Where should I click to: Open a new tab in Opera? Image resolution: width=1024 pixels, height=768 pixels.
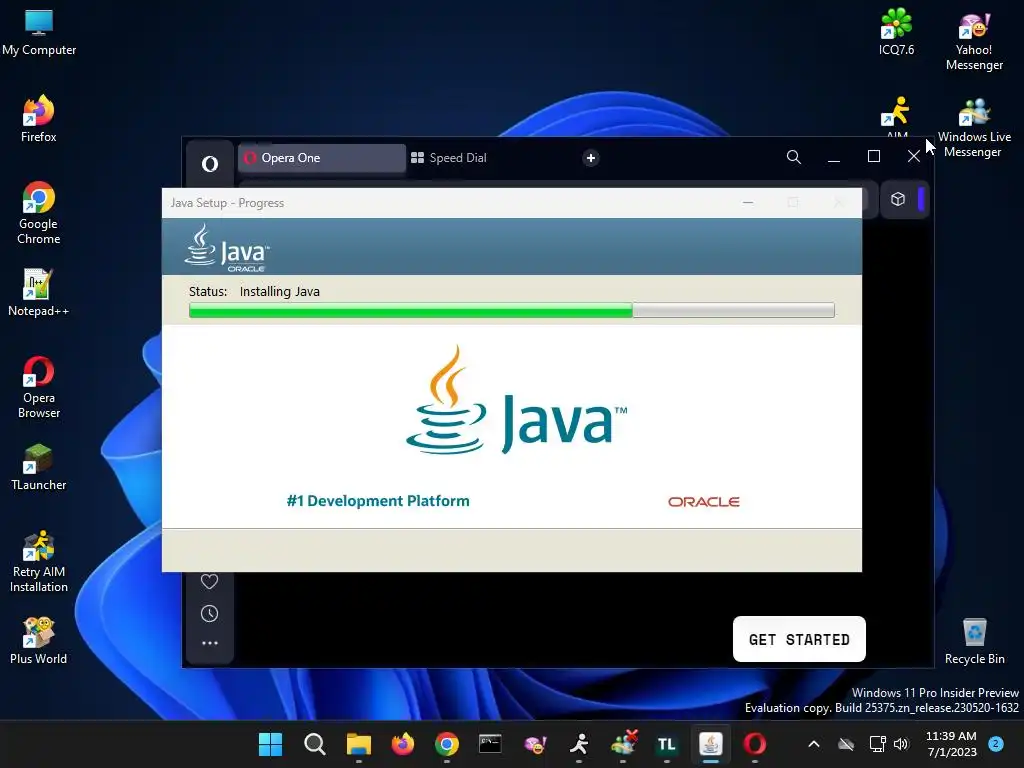pos(590,158)
